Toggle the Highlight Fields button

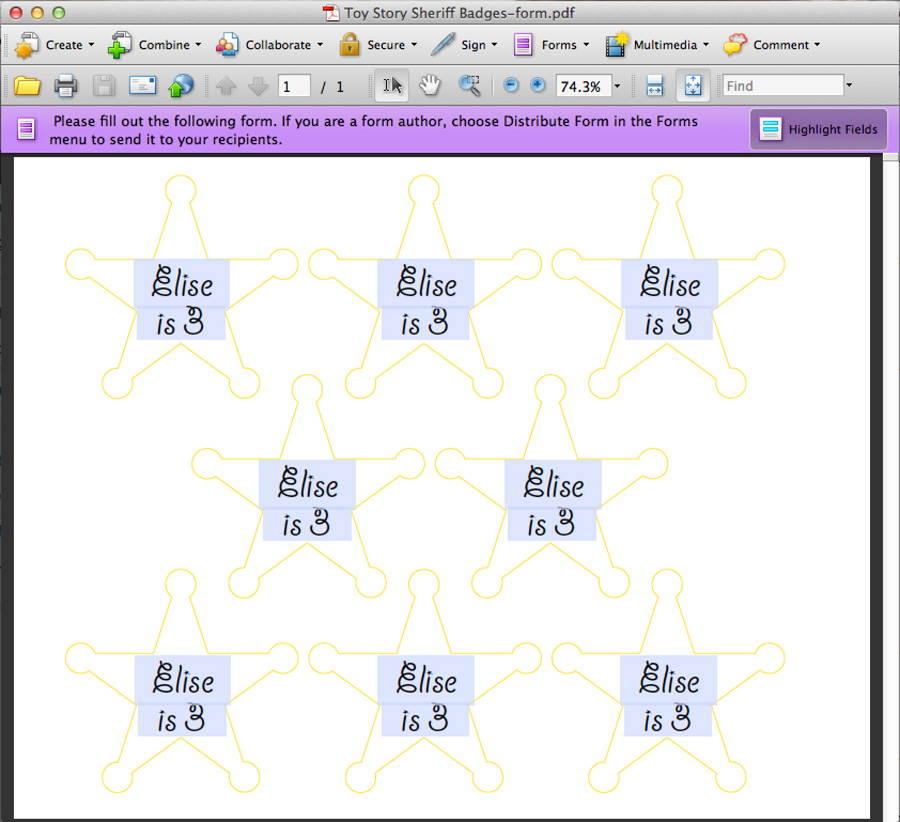[818, 129]
